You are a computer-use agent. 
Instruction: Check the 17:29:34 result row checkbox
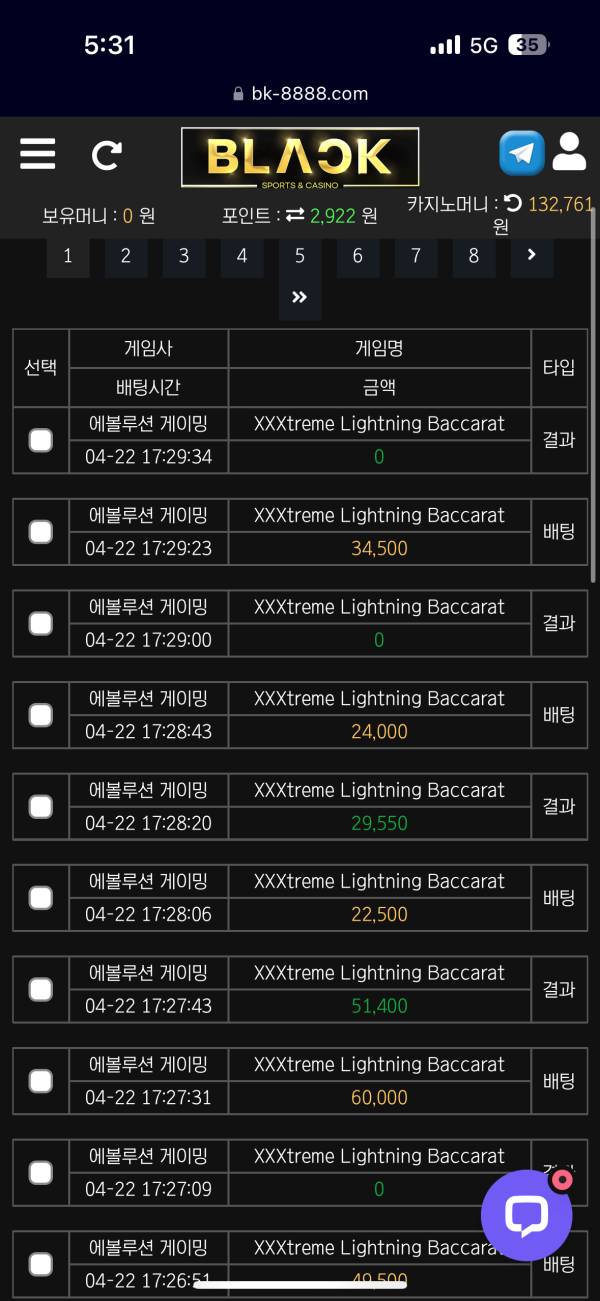40,440
